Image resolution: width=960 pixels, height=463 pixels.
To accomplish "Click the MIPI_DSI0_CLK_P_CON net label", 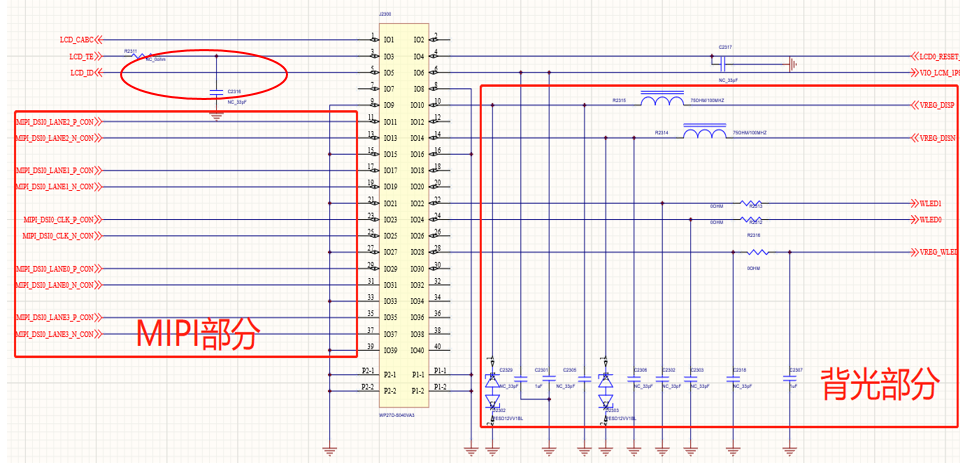I will pos(59,219).
